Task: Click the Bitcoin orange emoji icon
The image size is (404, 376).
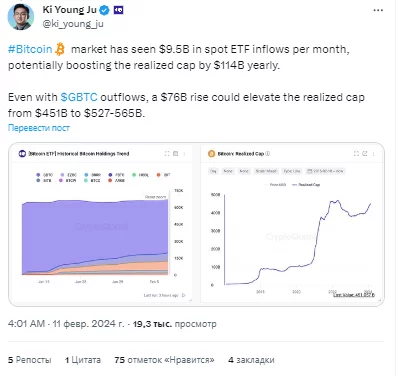Action: (x=60, y=49)
